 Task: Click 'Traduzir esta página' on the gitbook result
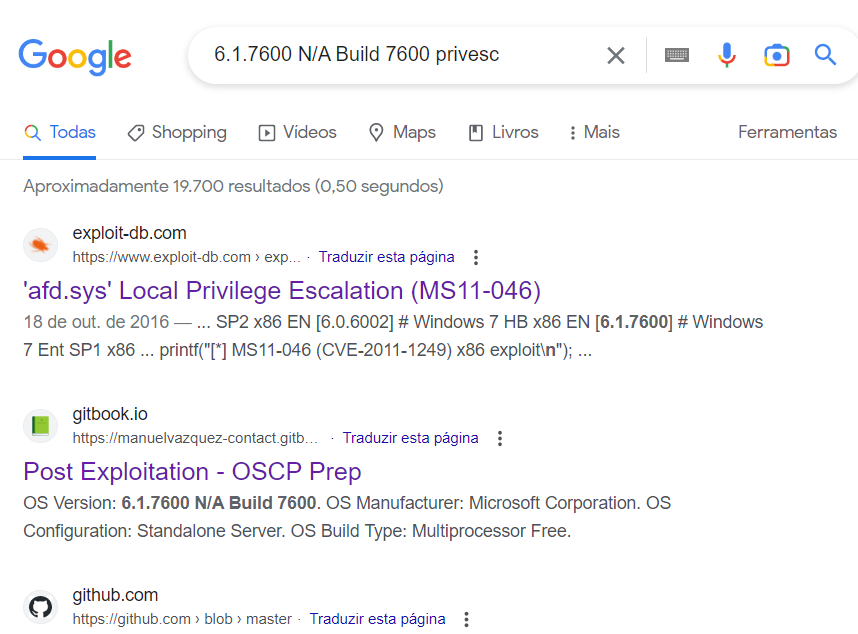(412, 438)
